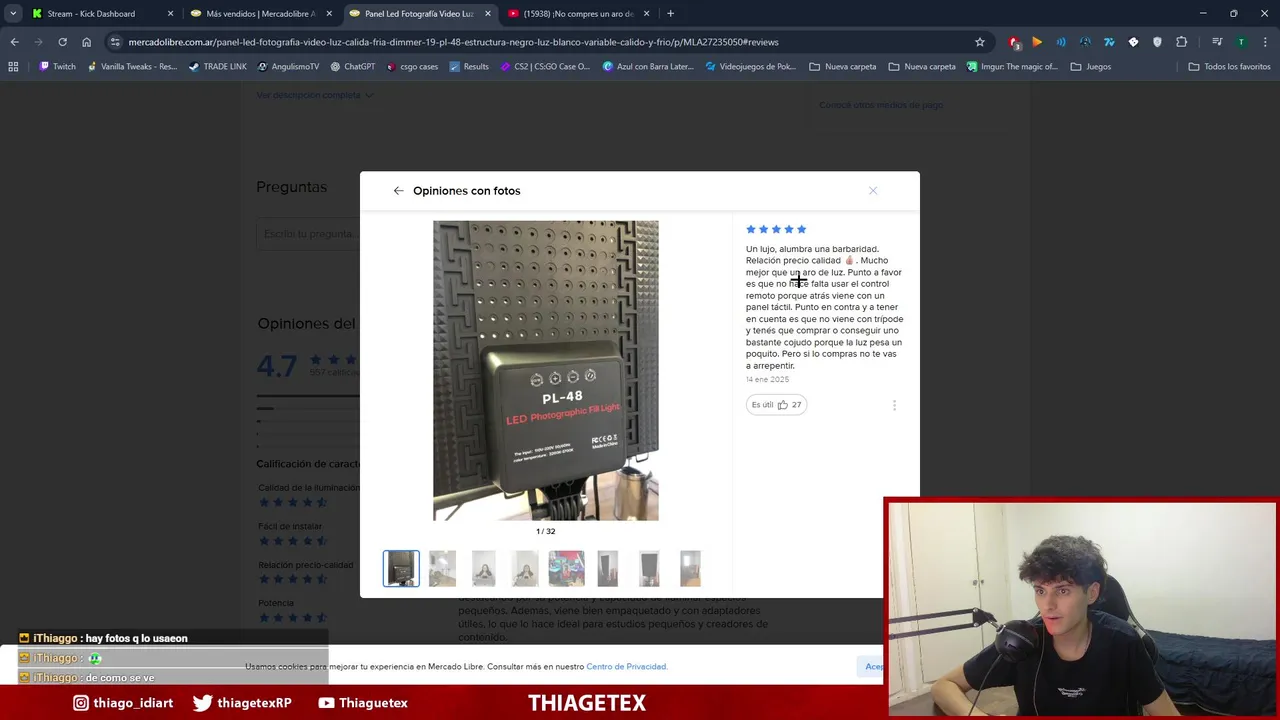The height and width of the screenshot is (720, 1280).
Task: Open the apps grid in bookmarks bar
Action: 13,67
